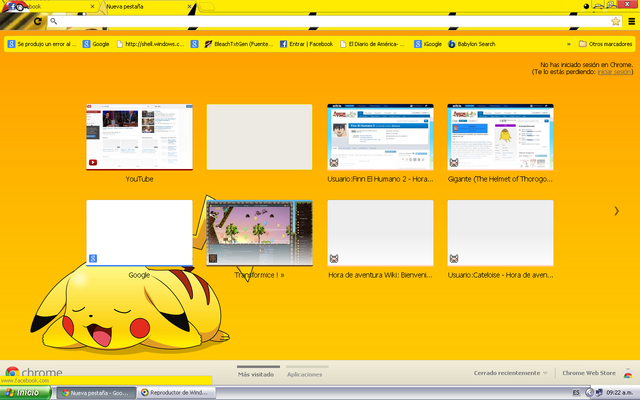Switch to the Aplicaciones section
This screenshot has width=640, height=400.
(x=304, y=374)
